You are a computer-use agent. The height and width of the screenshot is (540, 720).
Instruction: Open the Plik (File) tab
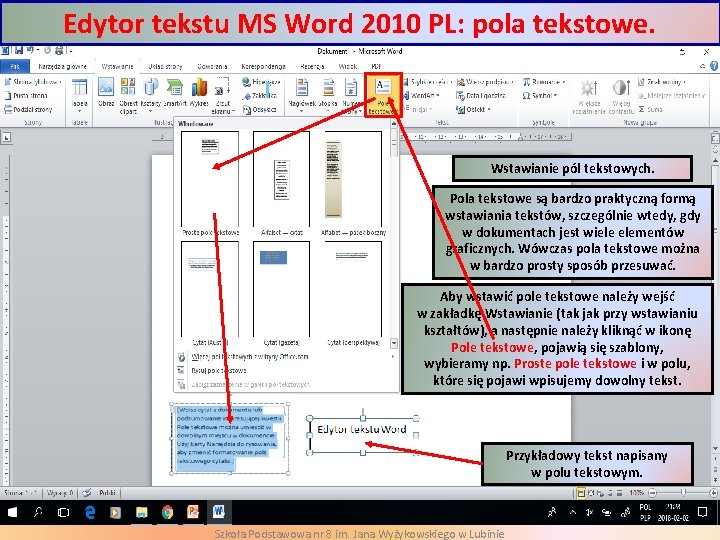pyautogui.click(x=15, y=67)
